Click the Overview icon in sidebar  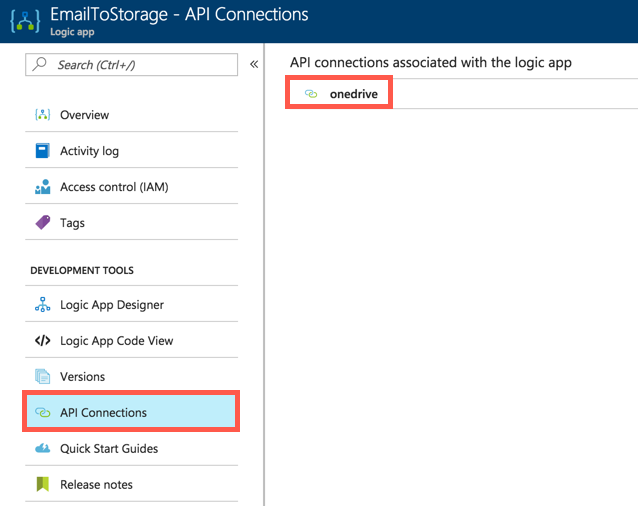(x=42, y=115)
